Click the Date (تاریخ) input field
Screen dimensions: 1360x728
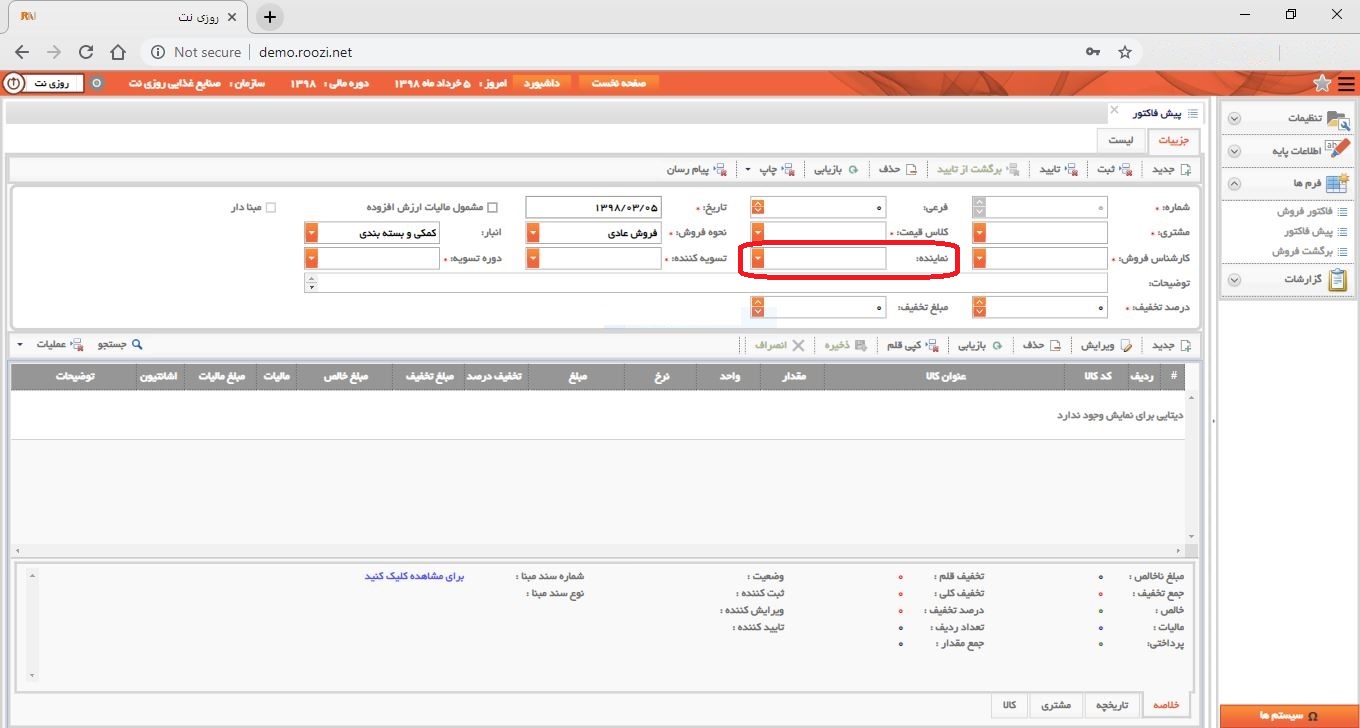tap(594, 207)
